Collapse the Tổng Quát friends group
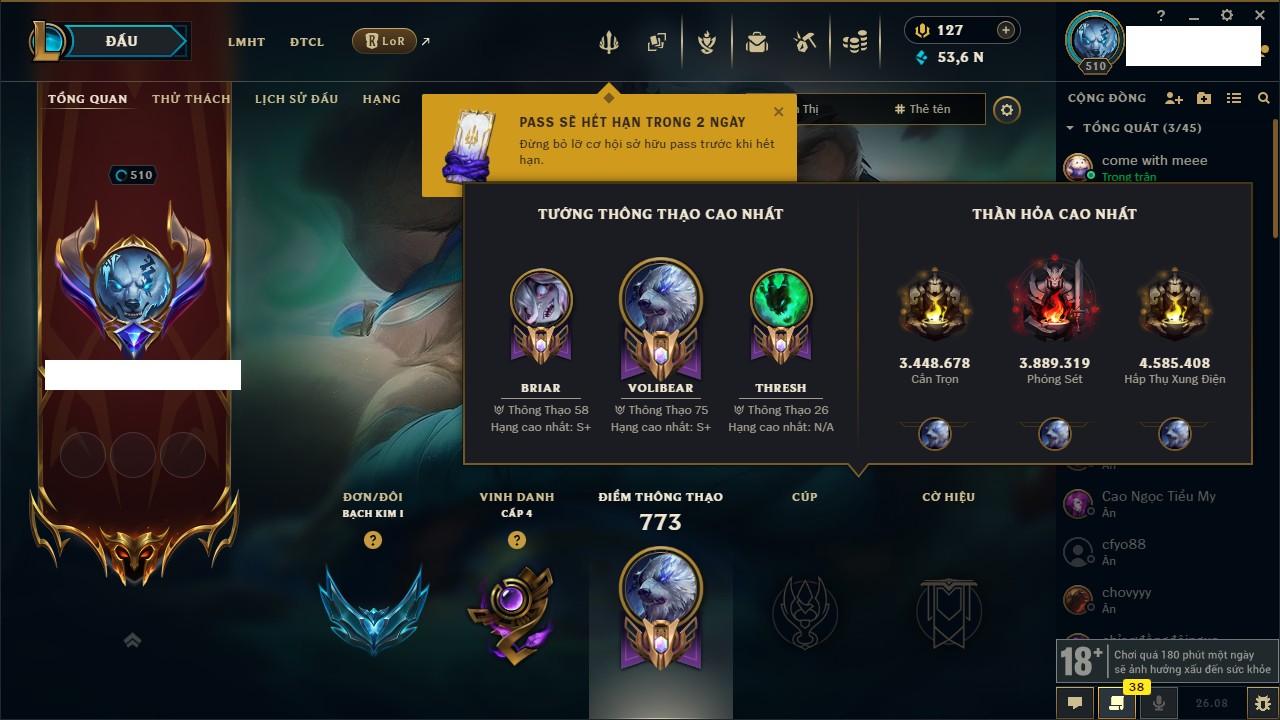 point(1070,128)
